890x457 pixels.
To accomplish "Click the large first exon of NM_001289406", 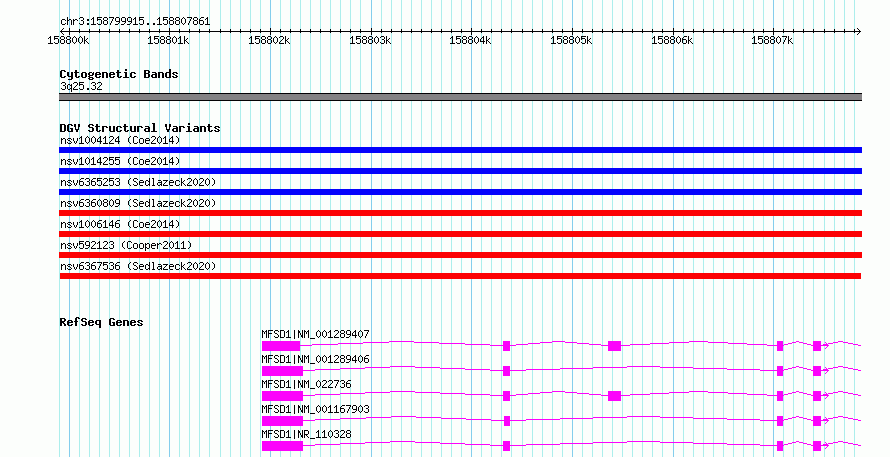I will (x=282, y=371).
